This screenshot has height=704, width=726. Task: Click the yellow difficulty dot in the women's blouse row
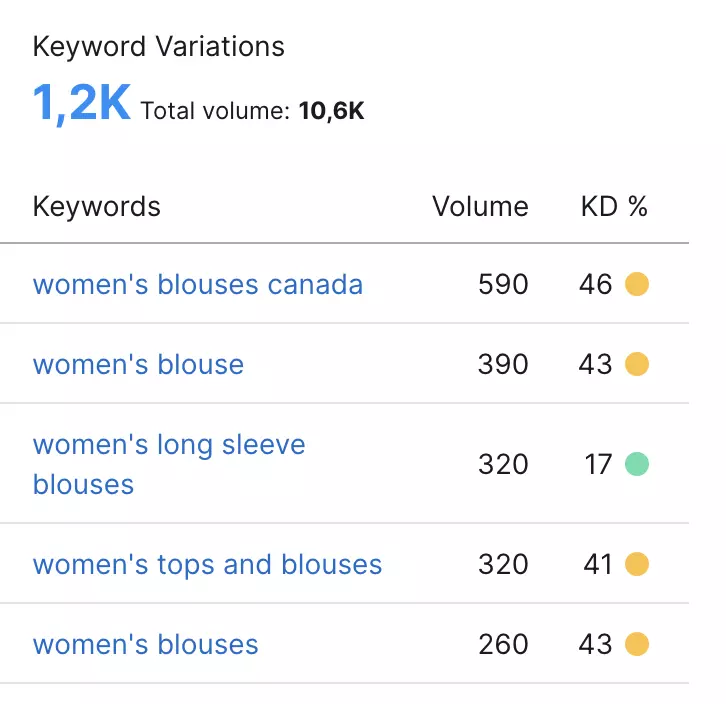coord(637,365)
